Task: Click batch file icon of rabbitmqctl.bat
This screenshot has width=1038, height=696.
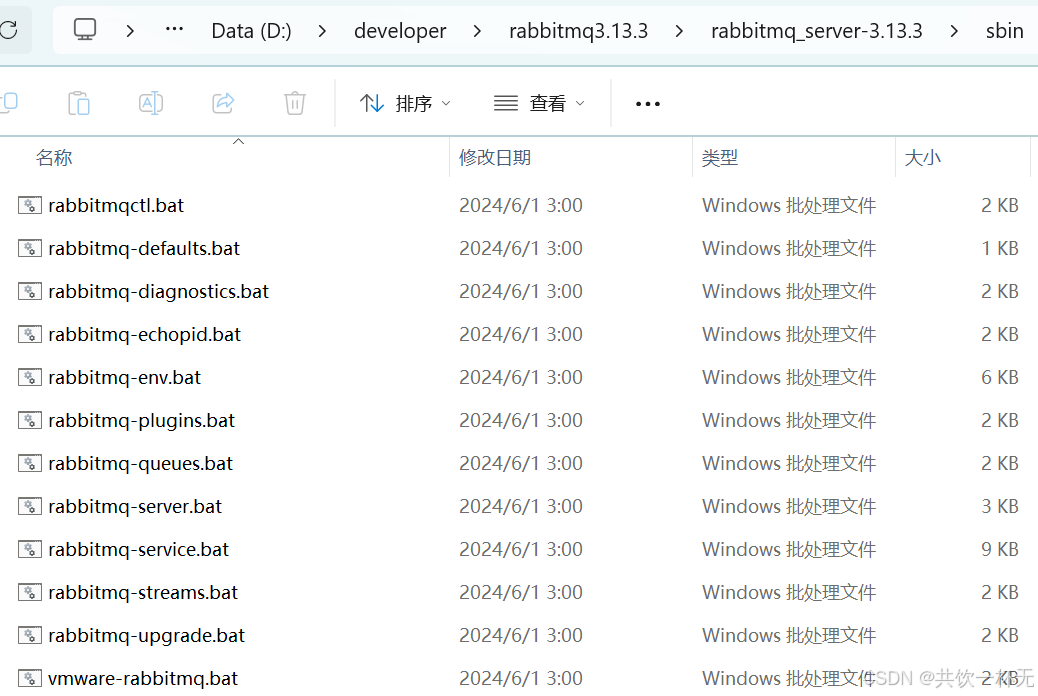Action: tap(30, 205)
